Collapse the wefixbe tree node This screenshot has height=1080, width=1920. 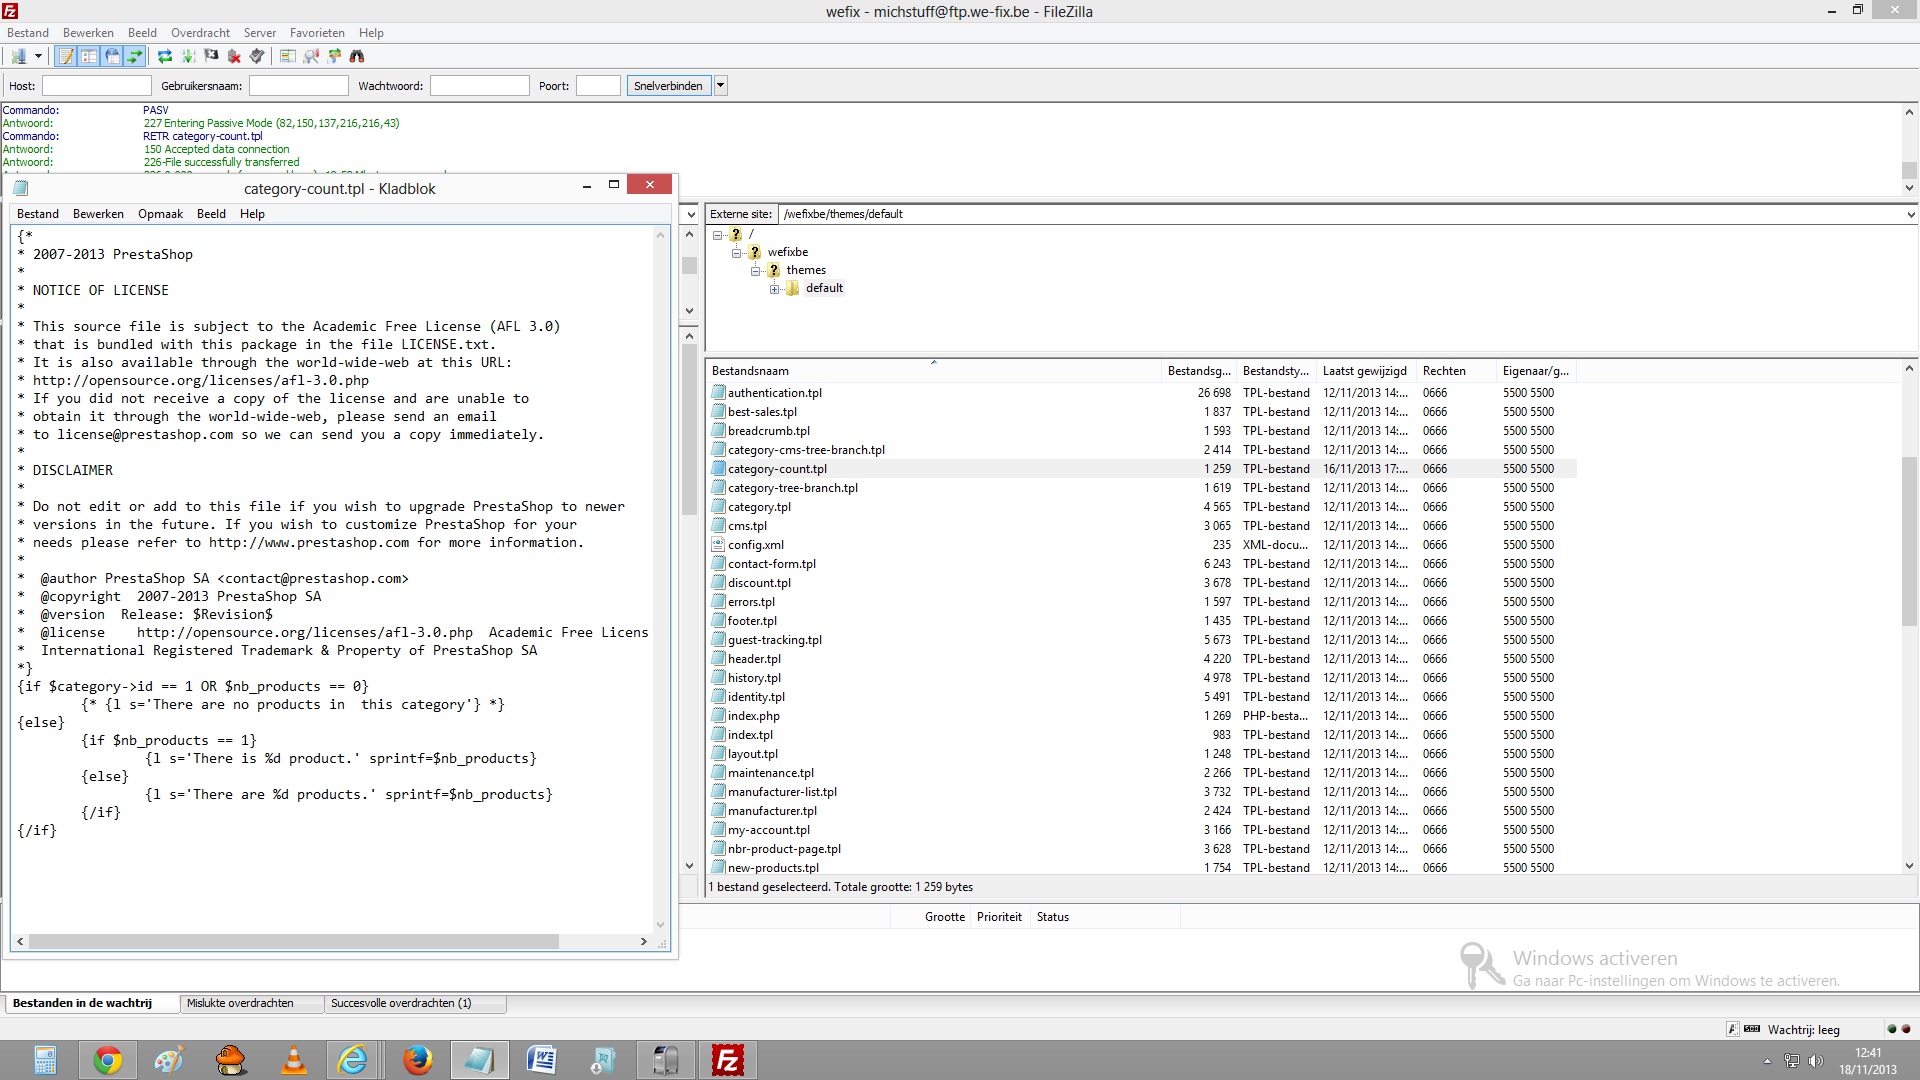tap(737, 253)
